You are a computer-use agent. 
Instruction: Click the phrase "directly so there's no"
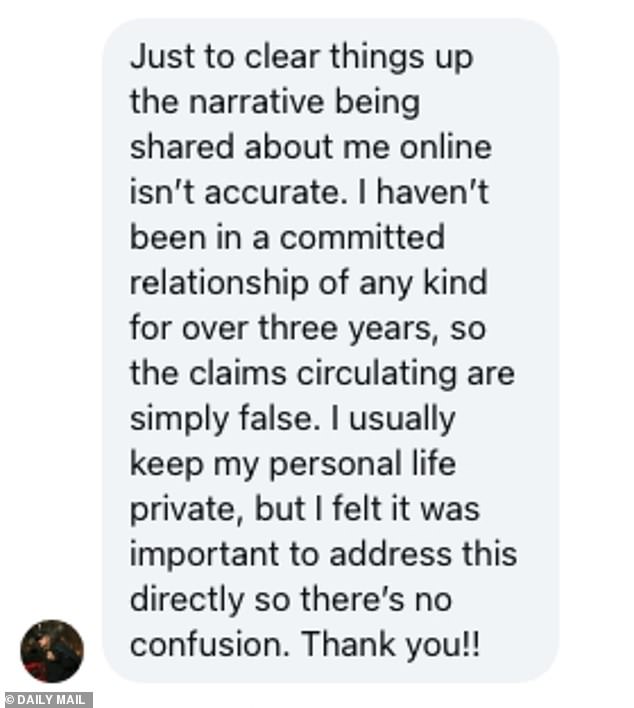click(291, 598)
